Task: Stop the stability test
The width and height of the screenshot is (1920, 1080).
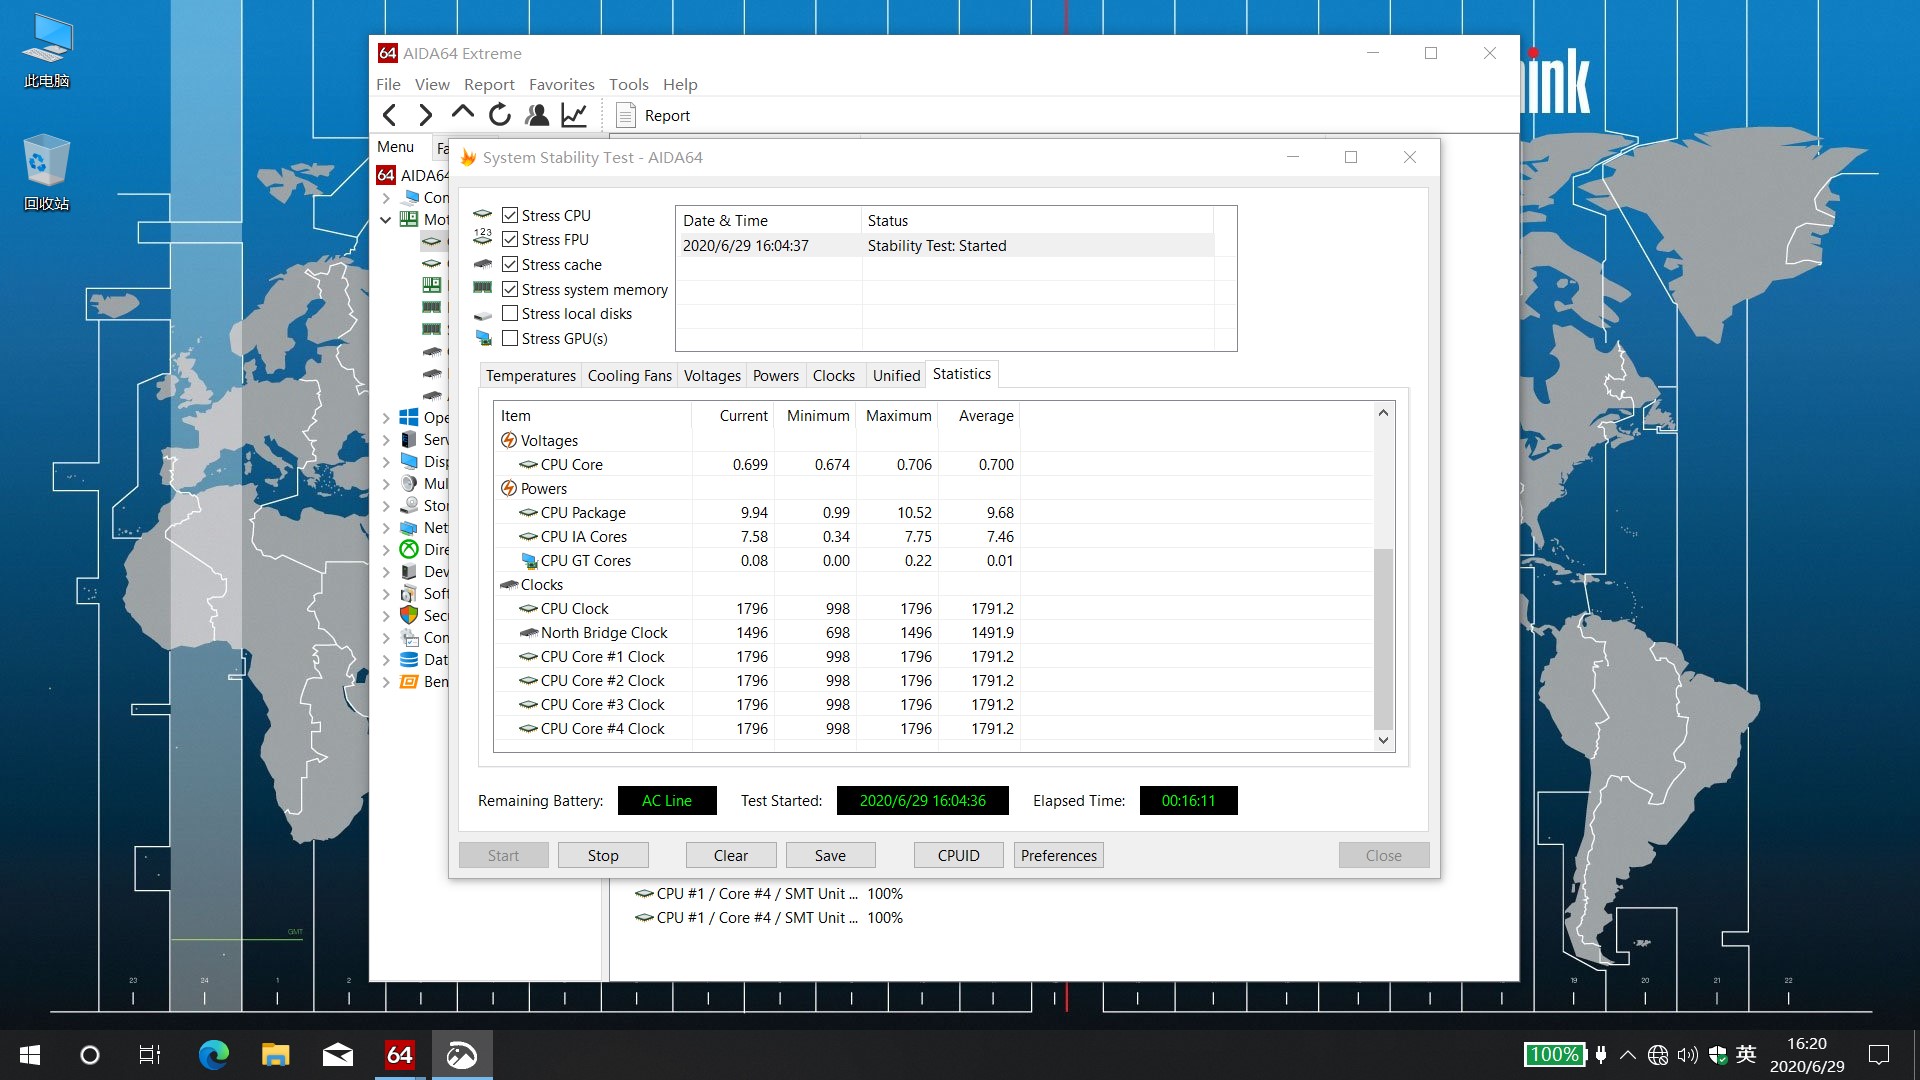Action: pyautogui.click(x=603, y=855)
